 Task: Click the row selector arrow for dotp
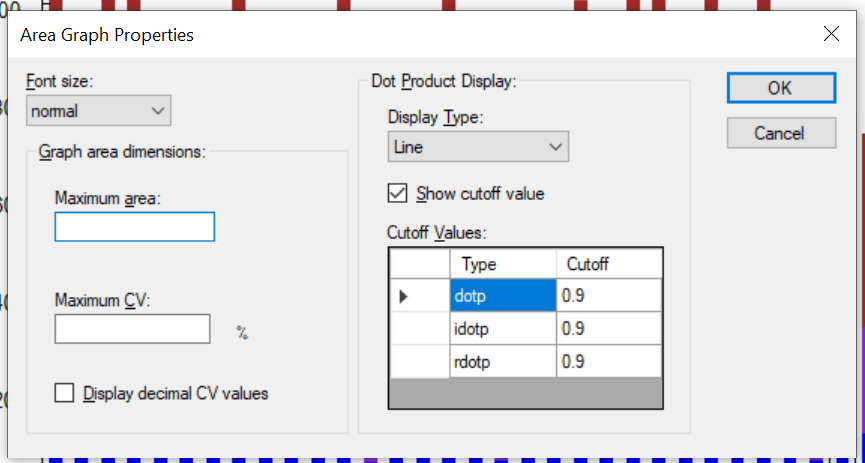[x=419, y=296]
